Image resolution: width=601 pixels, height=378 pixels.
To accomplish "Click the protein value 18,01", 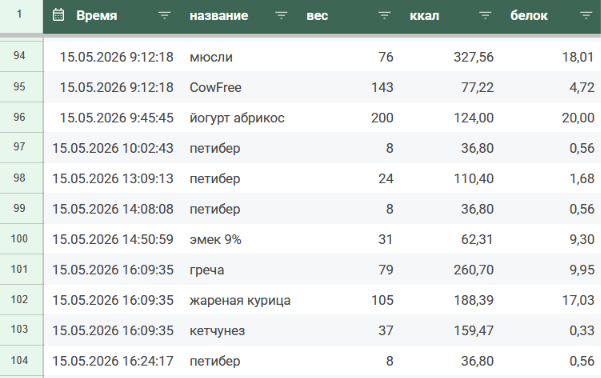I will [578, 57].
